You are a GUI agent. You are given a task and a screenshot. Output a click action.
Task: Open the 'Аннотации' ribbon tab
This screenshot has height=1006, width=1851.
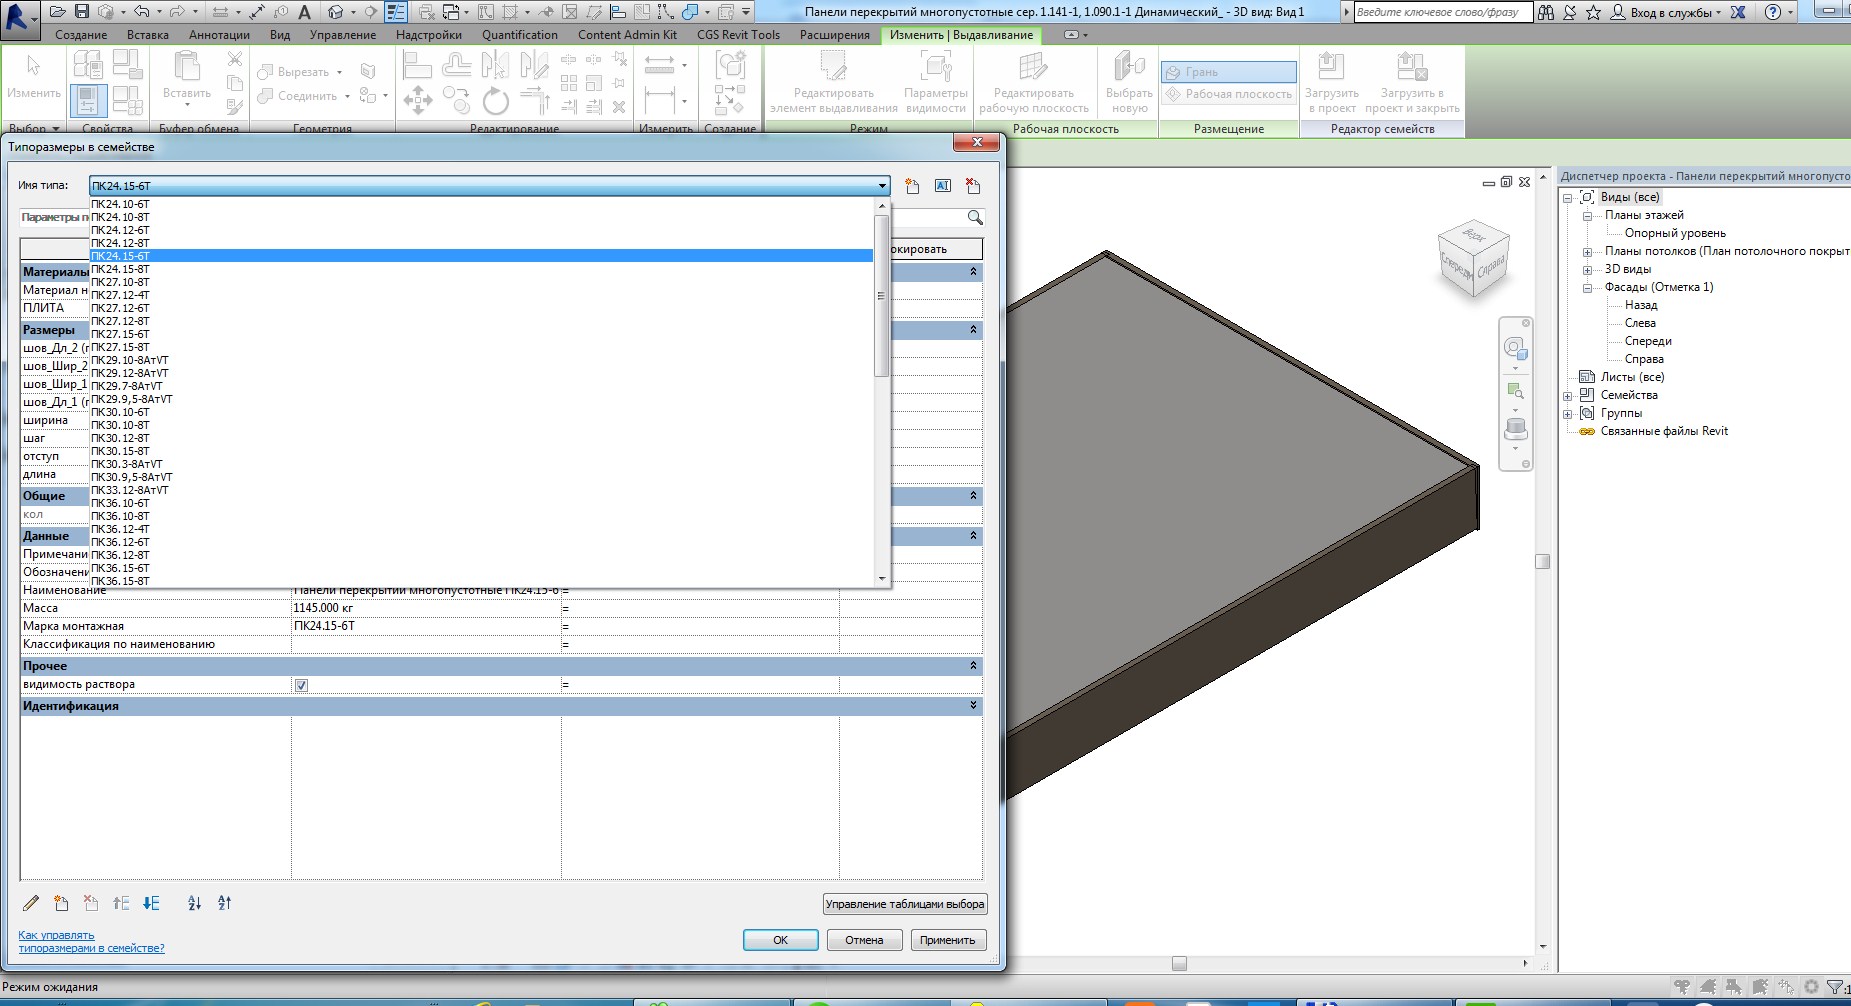219,35
